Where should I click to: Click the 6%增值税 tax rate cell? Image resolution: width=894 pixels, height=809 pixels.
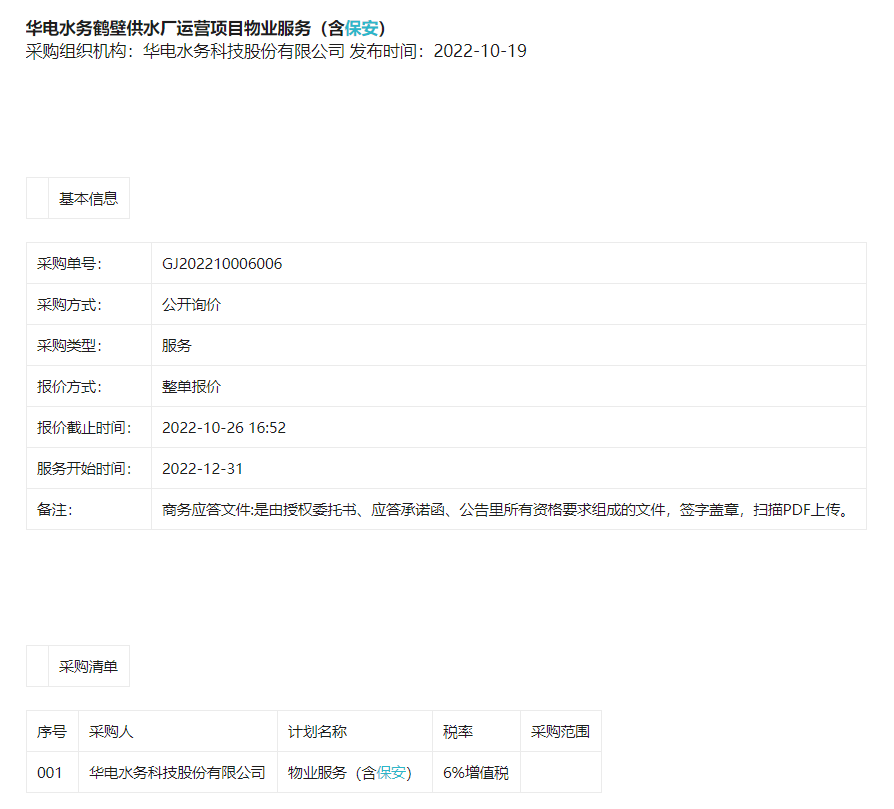[475, 772]
